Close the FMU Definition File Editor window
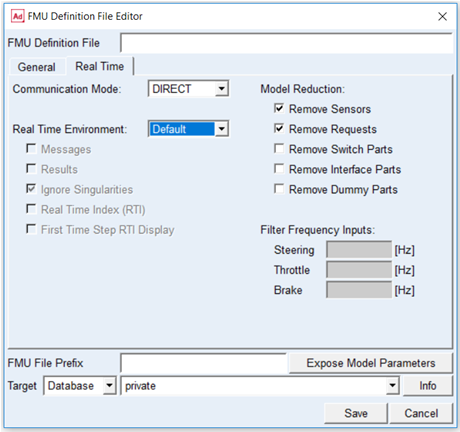 (442, 16)
